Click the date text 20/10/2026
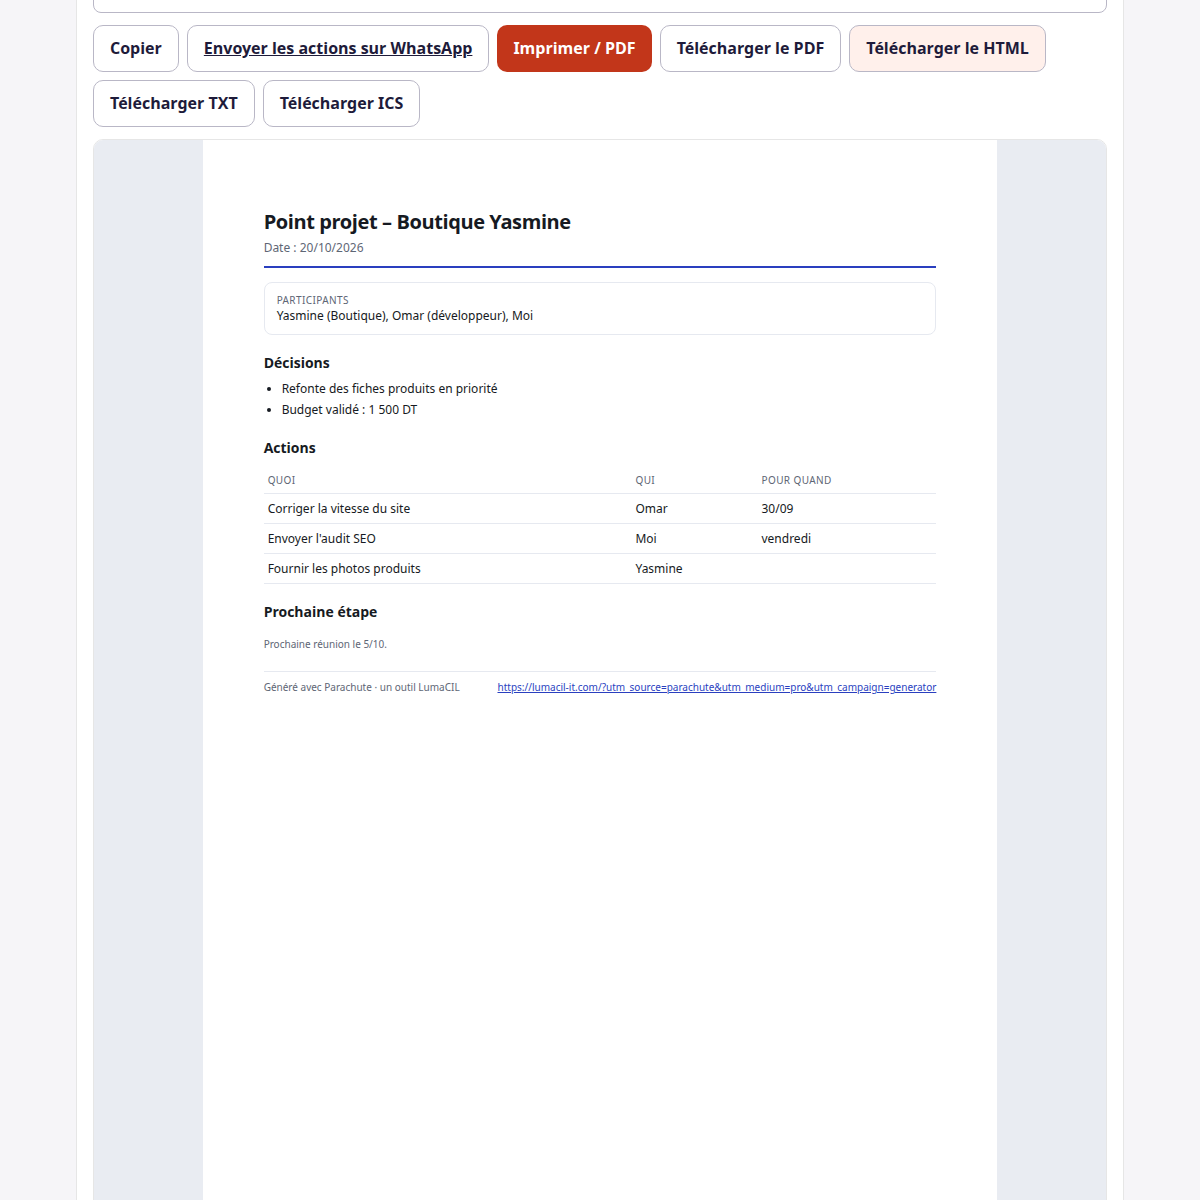1200x1200 pixels. point(331,248)
